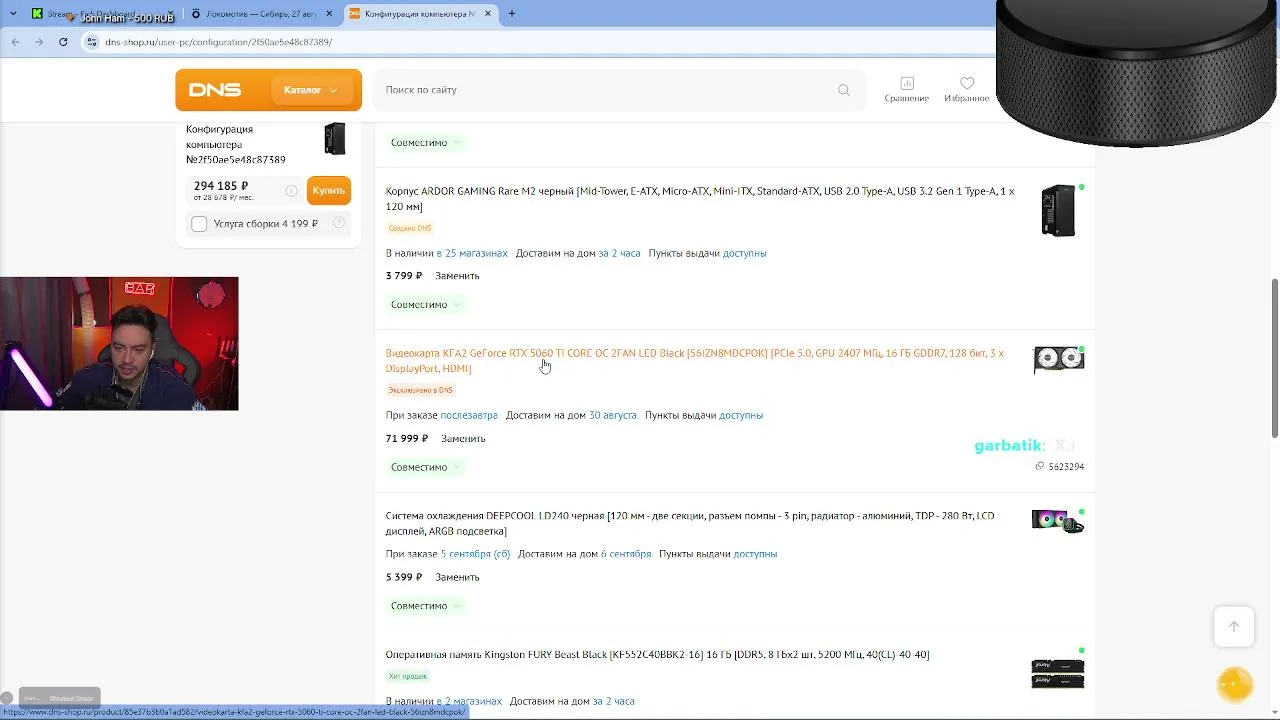Click info icon next to 294 185 ₽ price
The width and height of the screenshot is (1280, 720).
pyautogui.click(x=292, y=191)
